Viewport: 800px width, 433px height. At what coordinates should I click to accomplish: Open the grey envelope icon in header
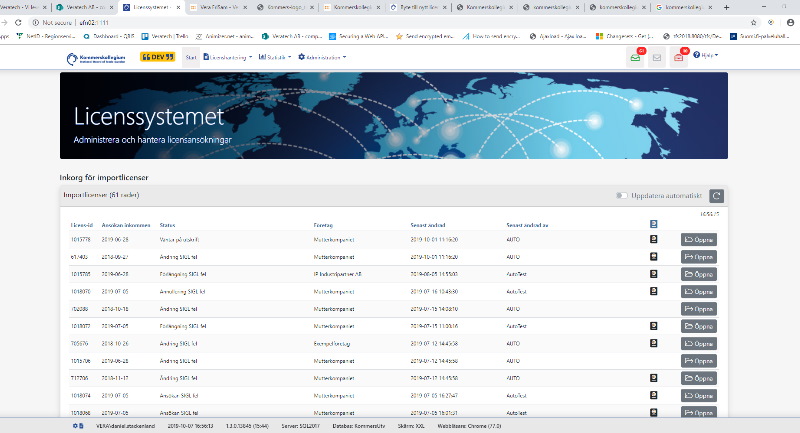click(657, 58)
